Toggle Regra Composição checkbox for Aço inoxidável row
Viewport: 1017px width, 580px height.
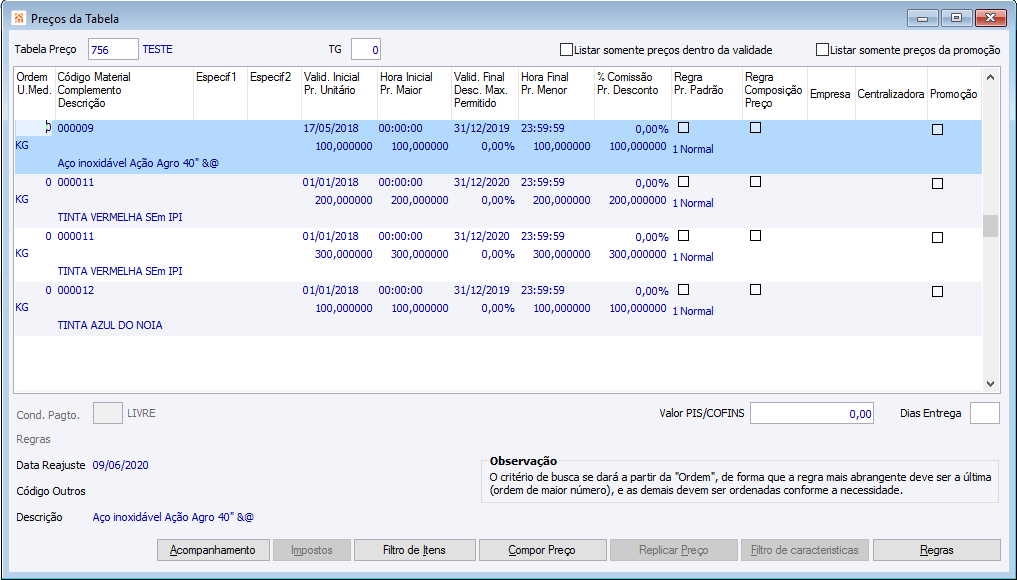[755, 128]
